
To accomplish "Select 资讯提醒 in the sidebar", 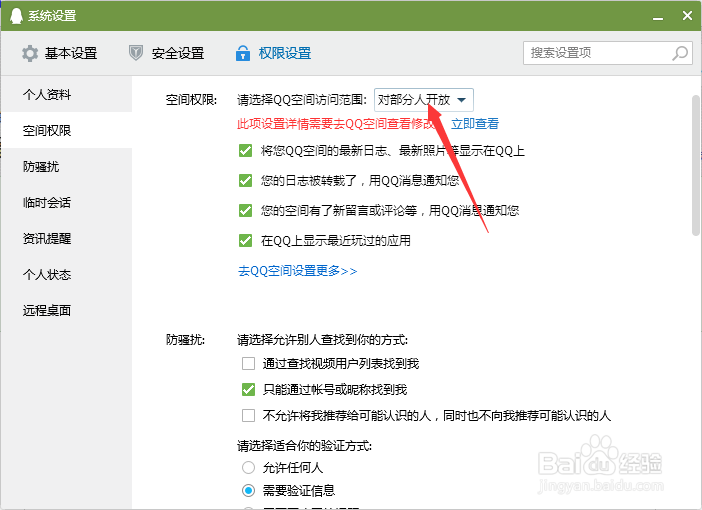I will [66, 238].
